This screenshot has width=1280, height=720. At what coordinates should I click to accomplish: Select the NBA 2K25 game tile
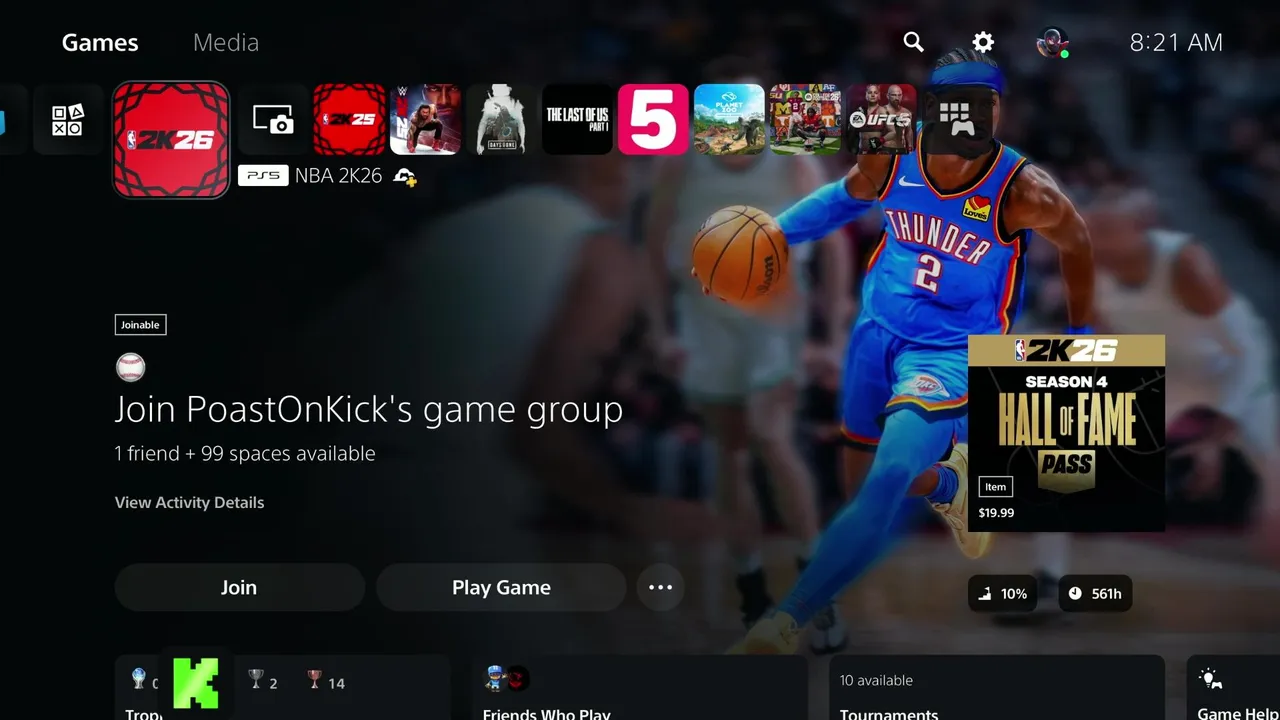pos(349,120)
